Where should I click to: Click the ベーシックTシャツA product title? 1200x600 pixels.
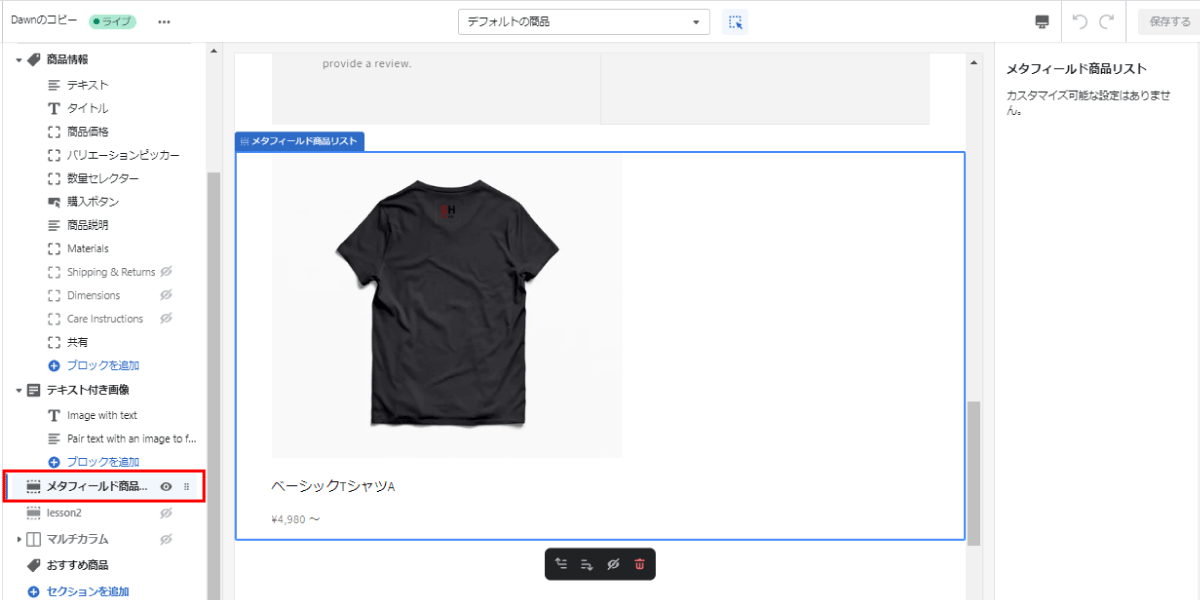334,487
